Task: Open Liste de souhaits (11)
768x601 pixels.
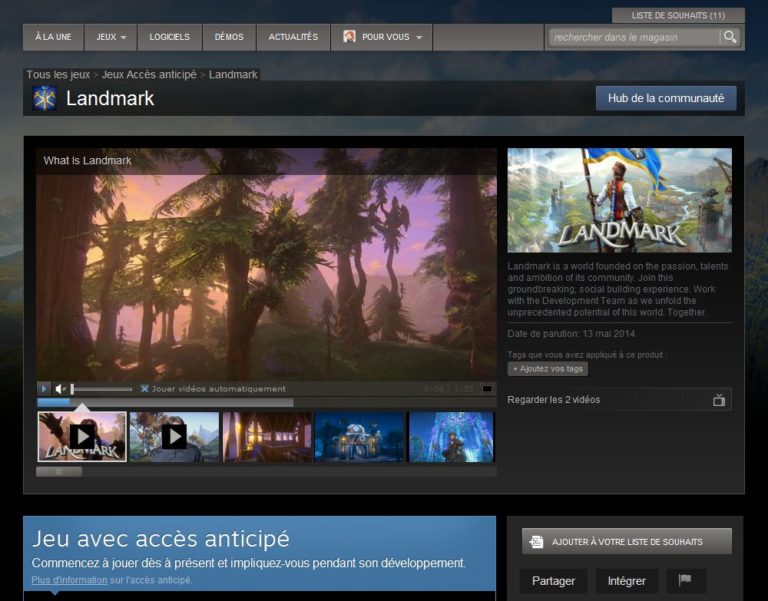Action: pyautogui.click(x=678, y=16)
